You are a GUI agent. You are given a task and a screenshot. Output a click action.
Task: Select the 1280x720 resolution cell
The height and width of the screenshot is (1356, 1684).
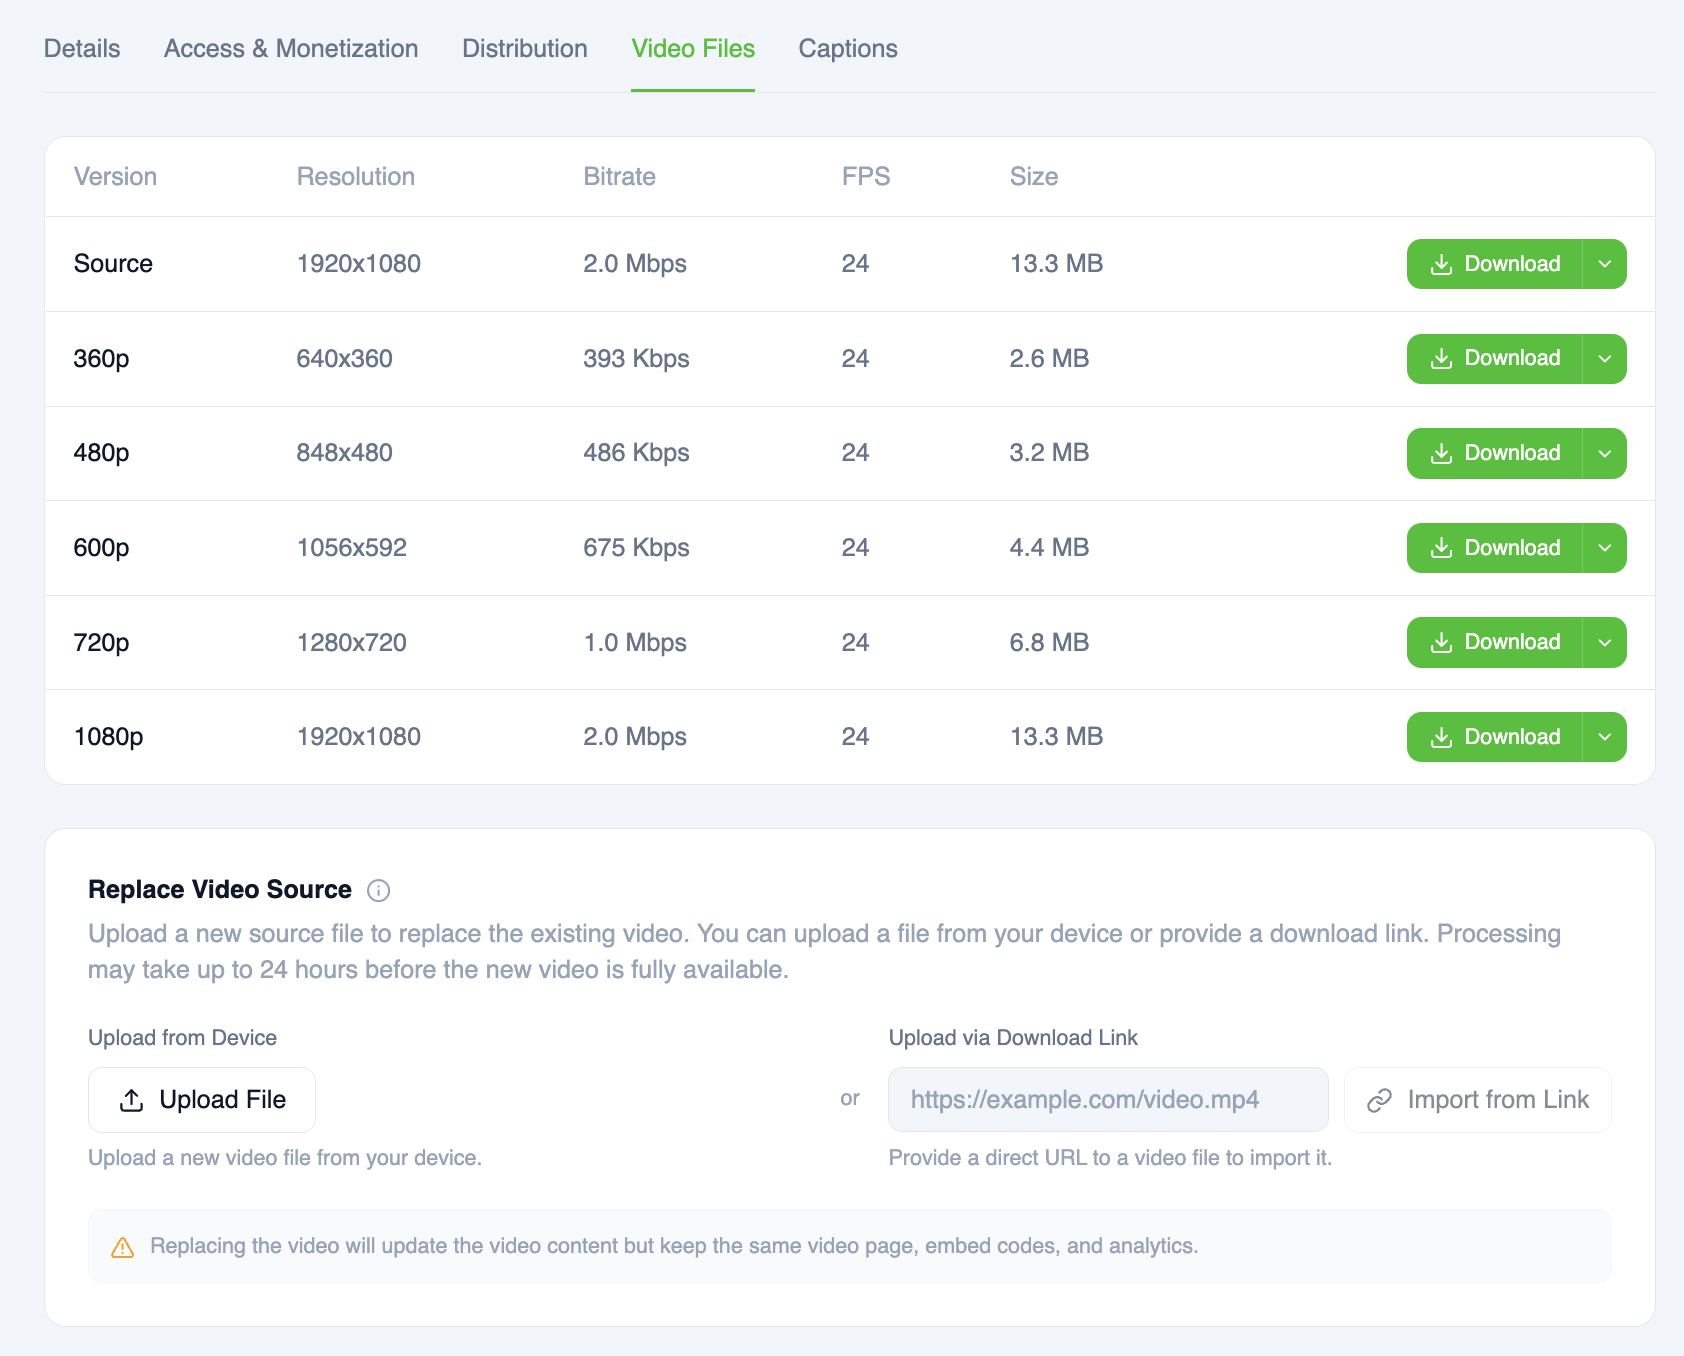pyautogui.click(x=352, y=642)
